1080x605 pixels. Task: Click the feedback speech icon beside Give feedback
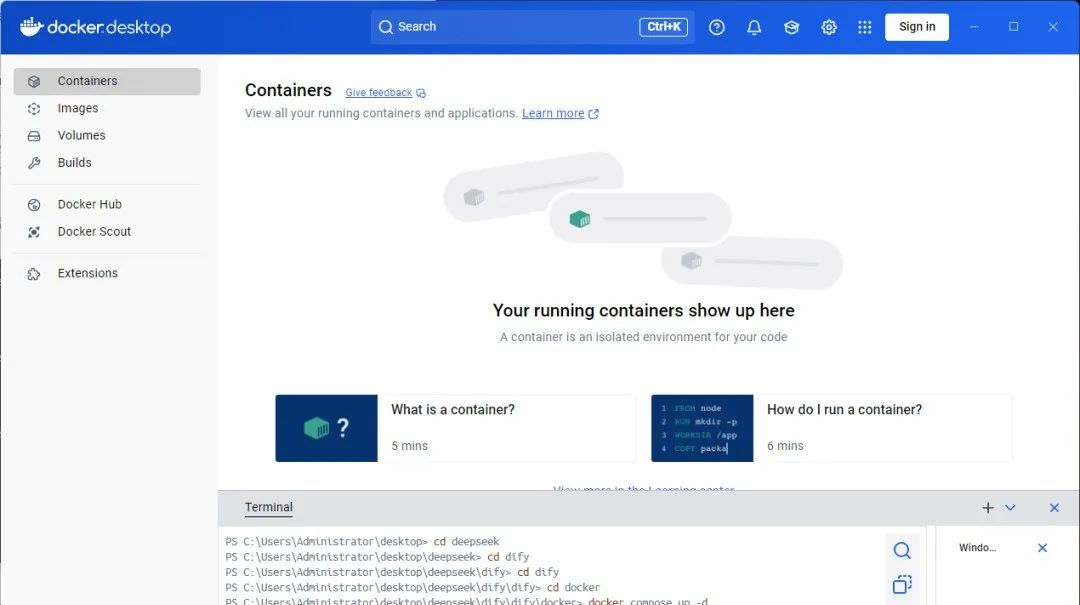click(421, 93)
